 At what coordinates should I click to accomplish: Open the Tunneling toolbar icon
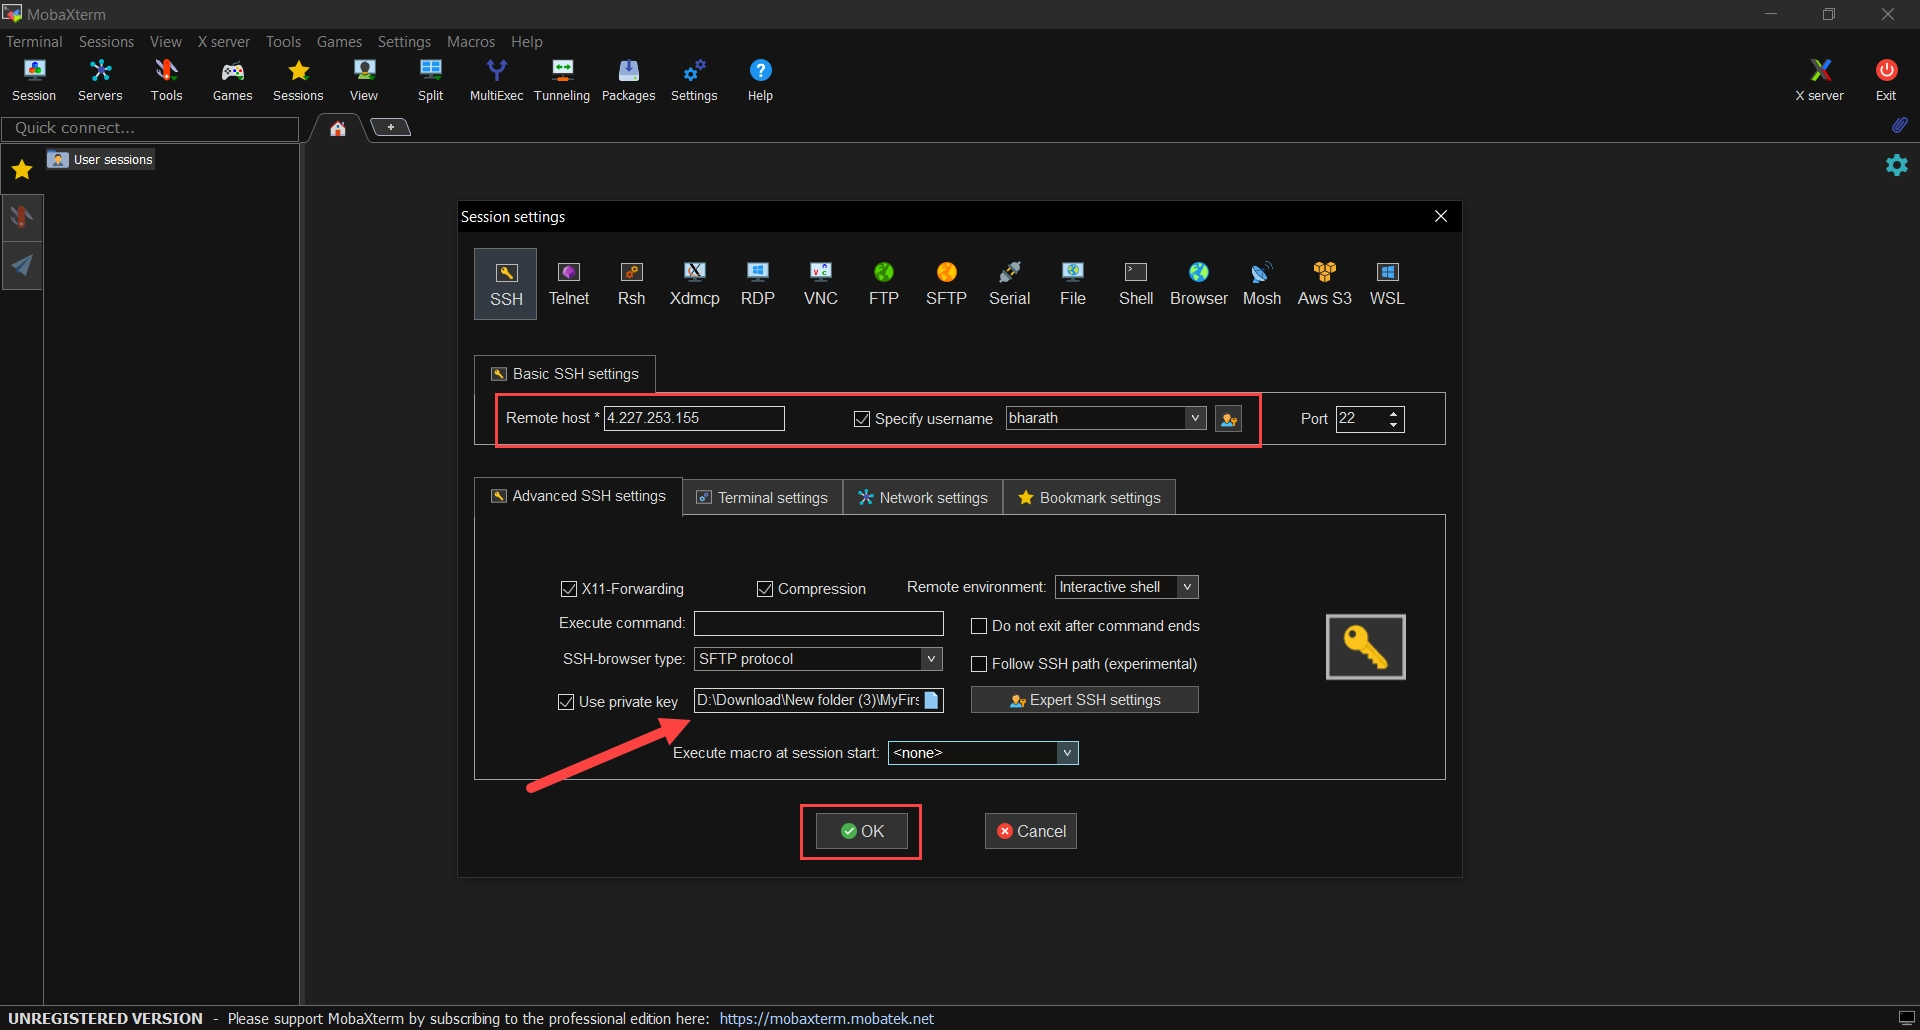(562, 80)
